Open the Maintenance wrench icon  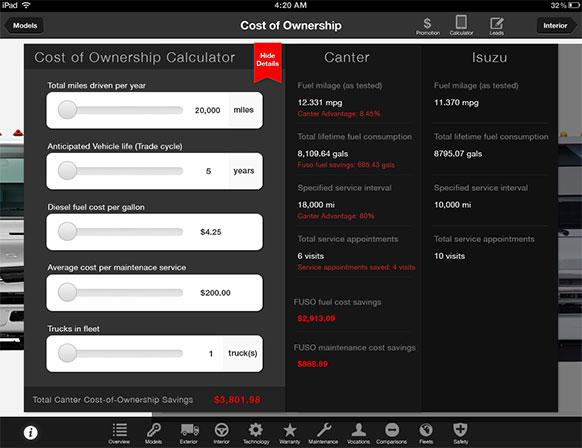pyautogui.click(x=323, y=434)
